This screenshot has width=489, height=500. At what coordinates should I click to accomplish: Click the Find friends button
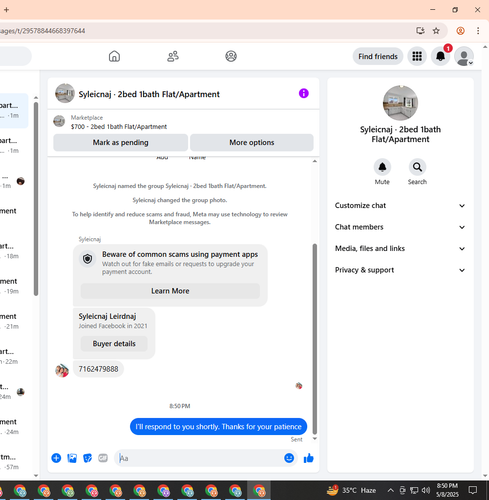pyautogui.click(x=378, y=56)
